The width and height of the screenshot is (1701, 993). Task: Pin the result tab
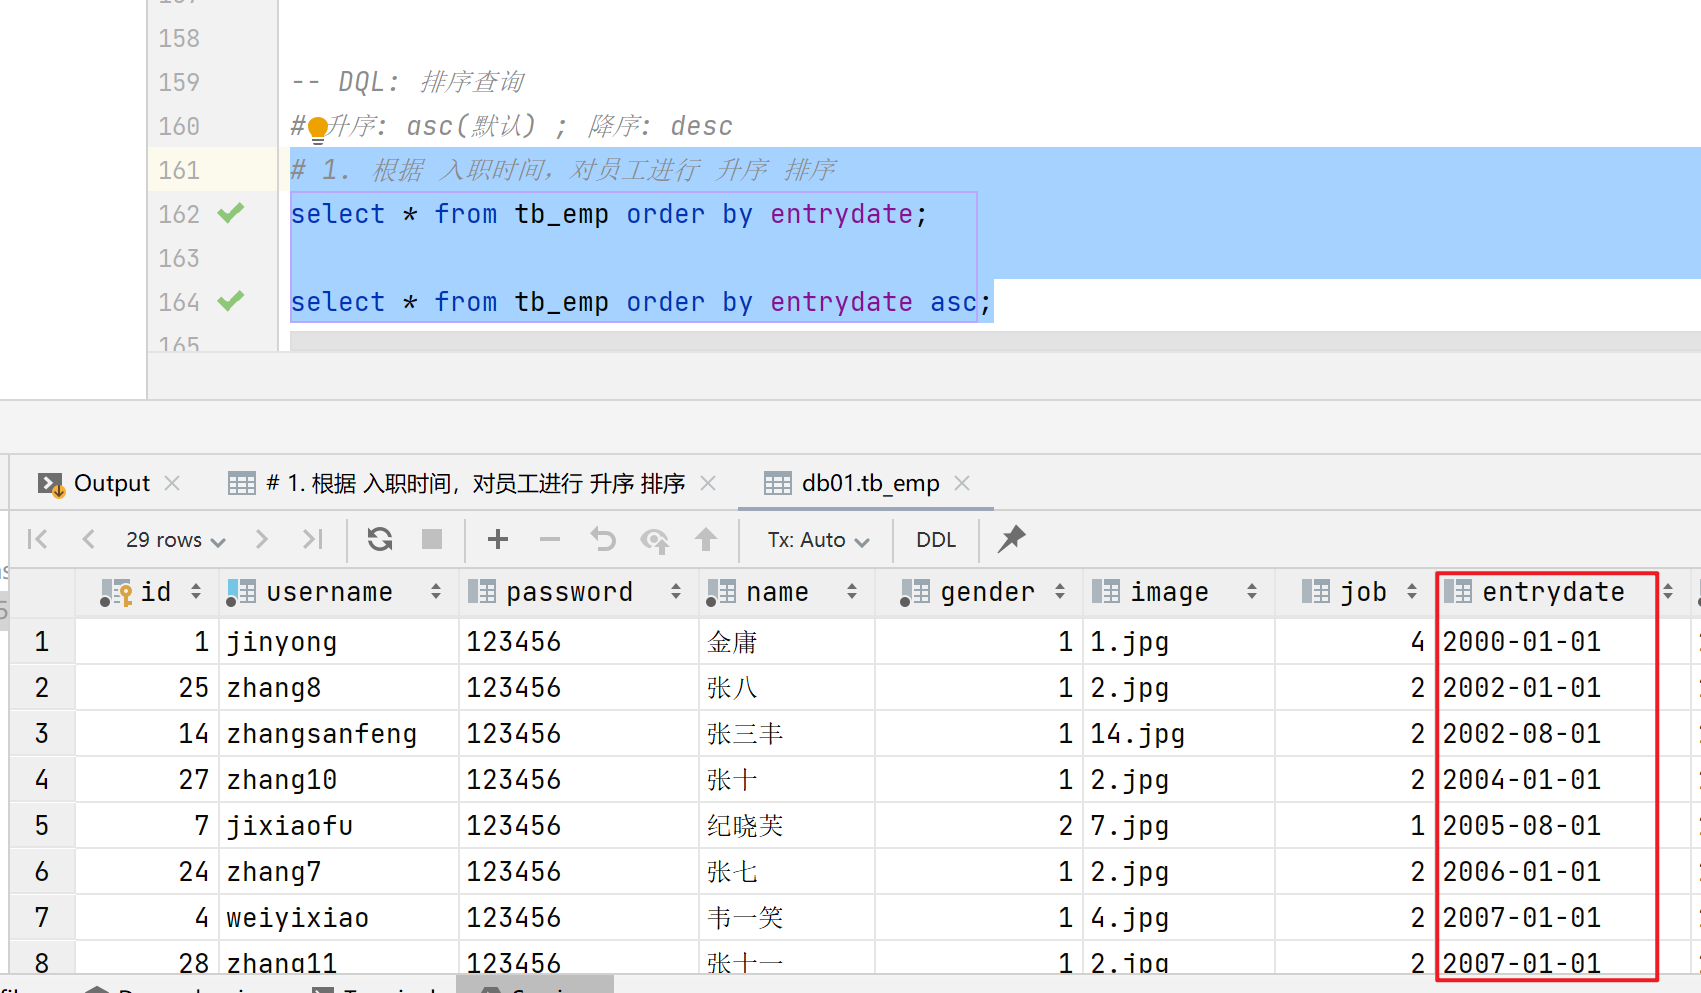point(1012,539)
